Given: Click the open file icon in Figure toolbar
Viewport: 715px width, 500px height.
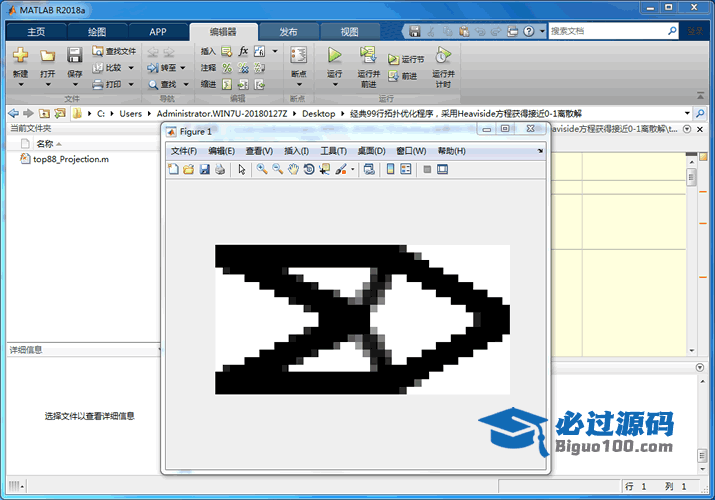Looking at the screenshot, I should tap(188, 170).
